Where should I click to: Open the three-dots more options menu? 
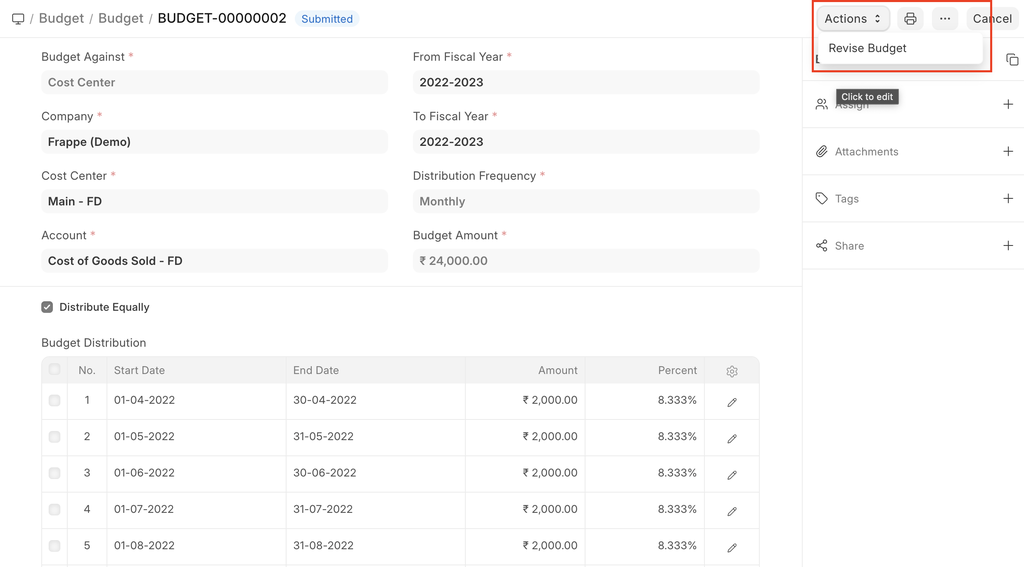(x=944, y=19)
